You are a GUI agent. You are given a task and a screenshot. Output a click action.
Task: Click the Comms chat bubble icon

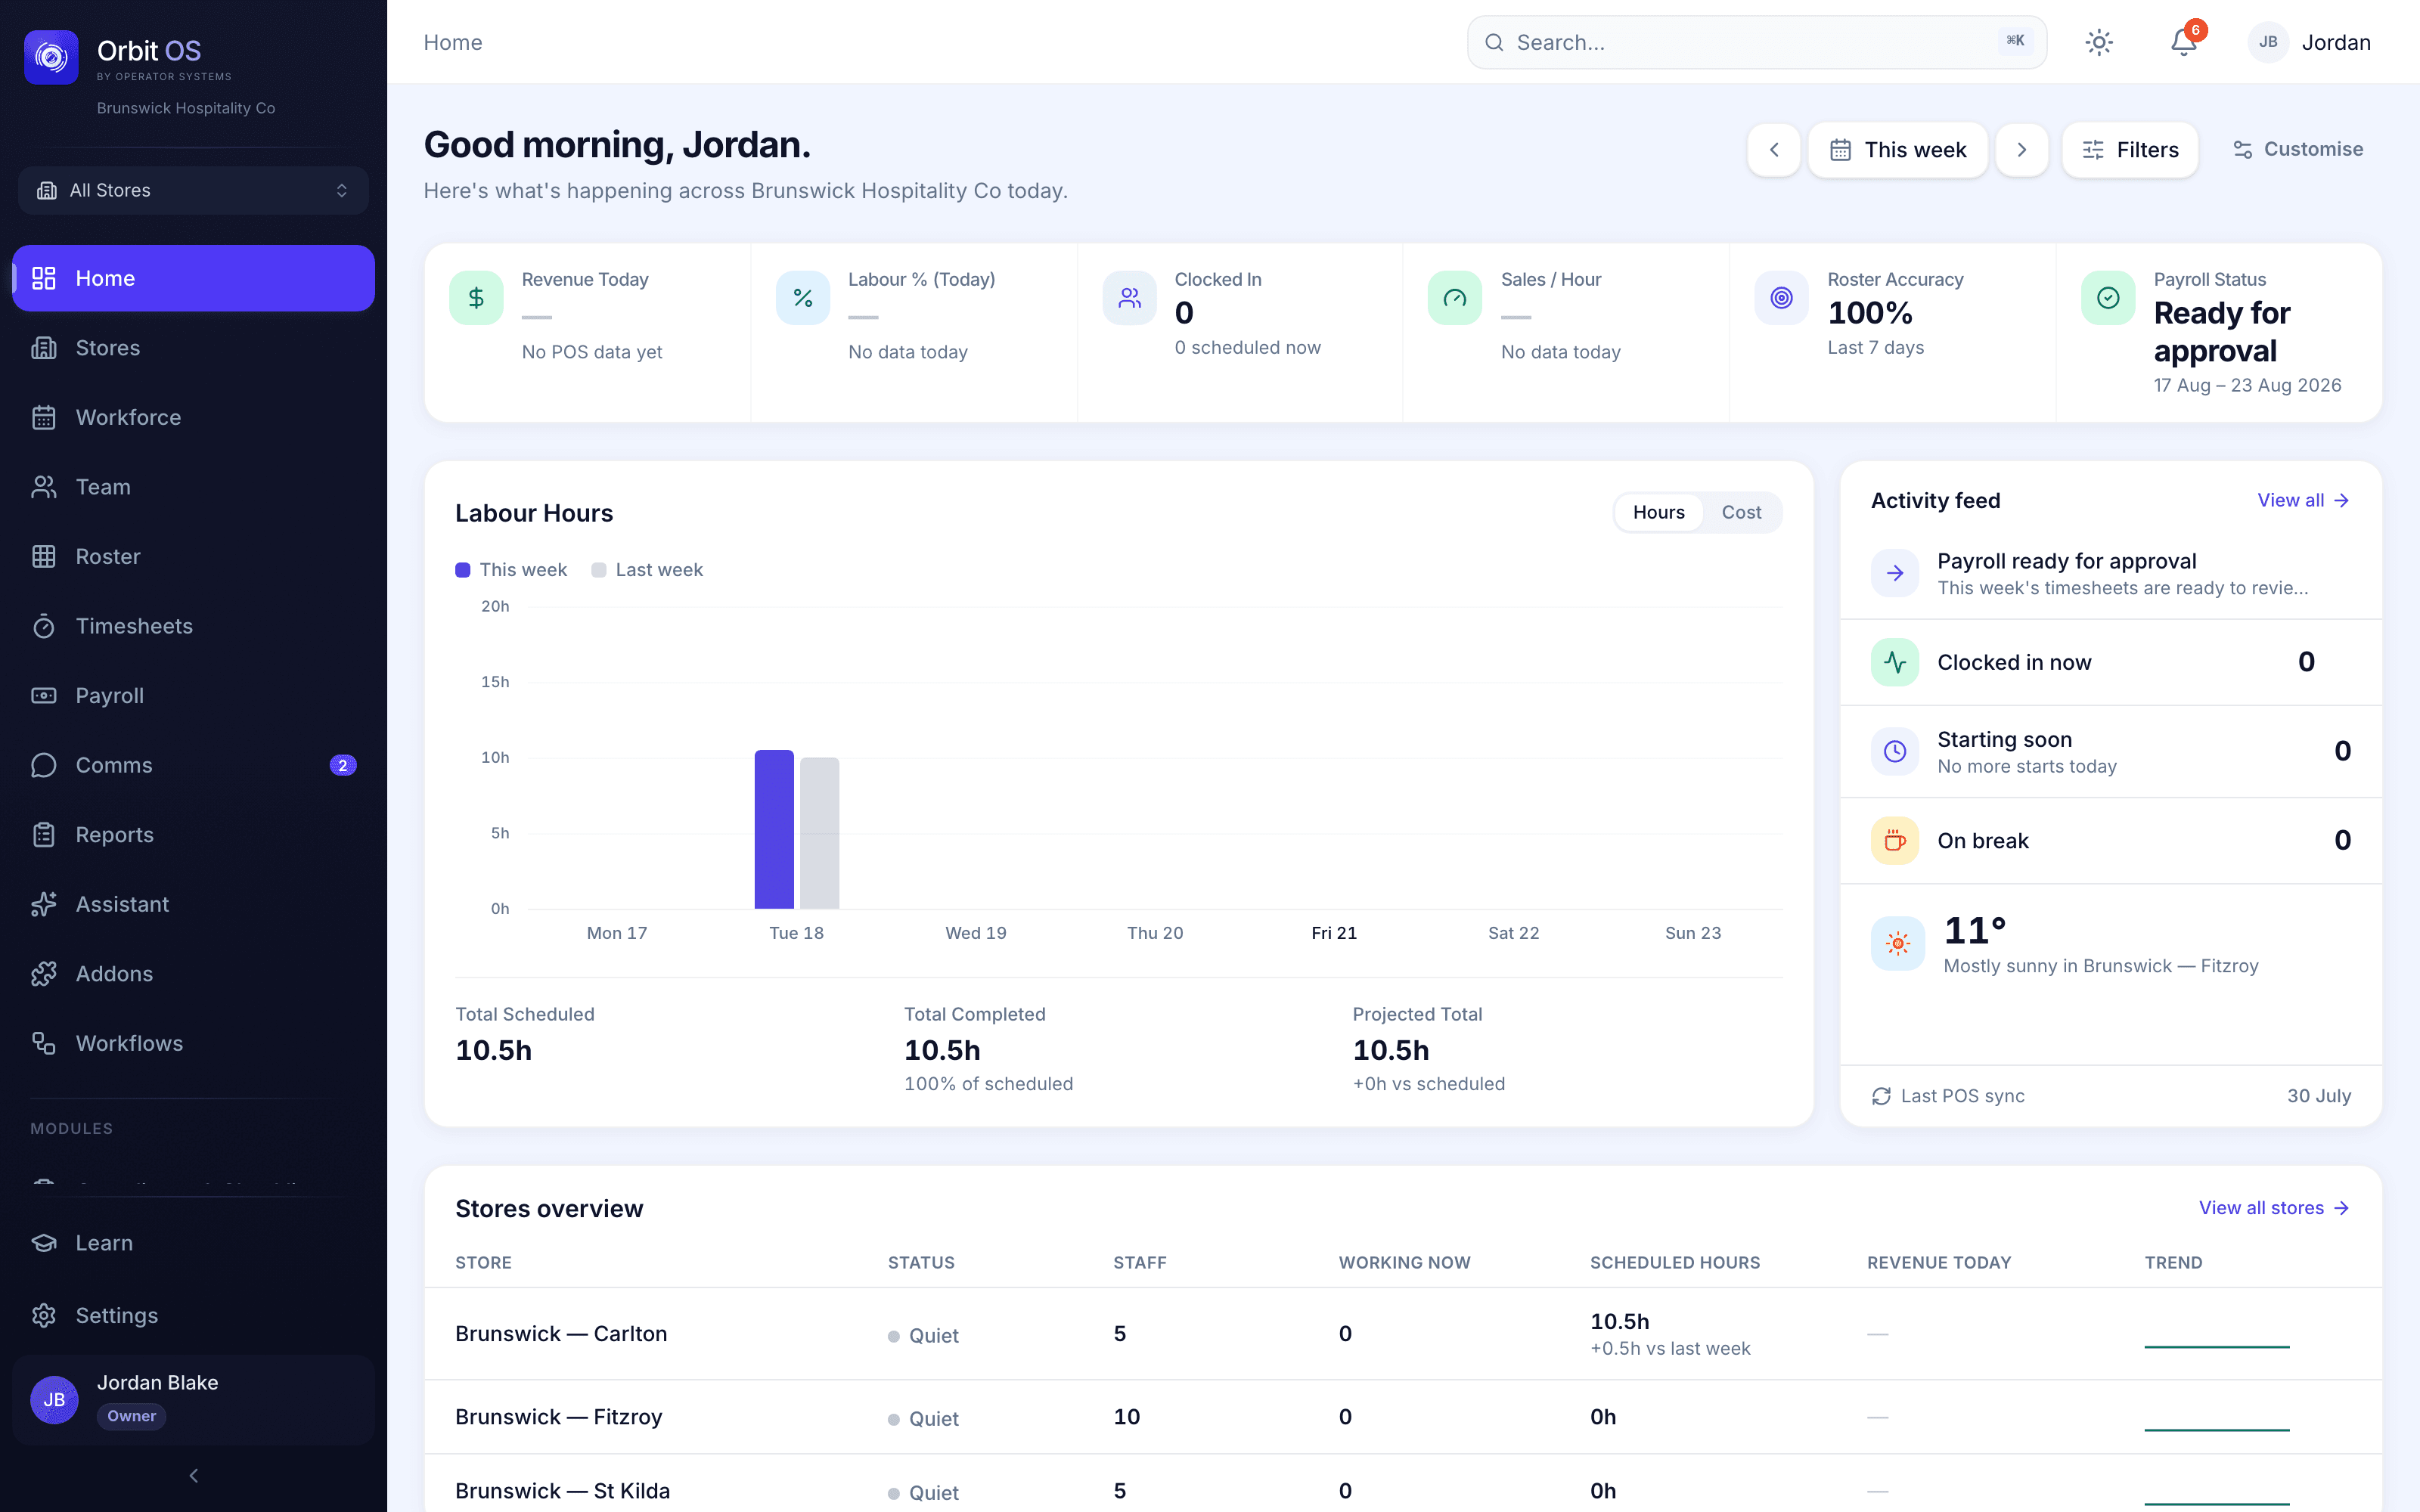[x=44, y=765]
